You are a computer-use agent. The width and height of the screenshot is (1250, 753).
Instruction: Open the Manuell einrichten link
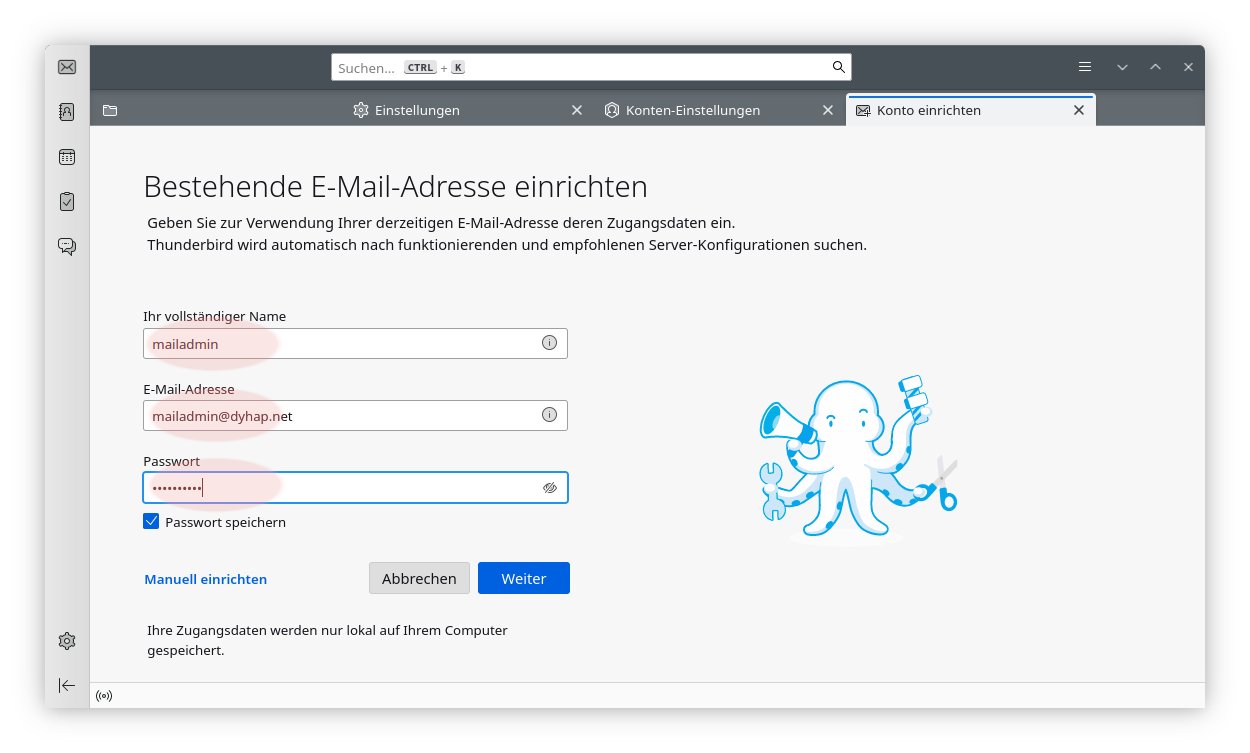(x=206, y=579)
